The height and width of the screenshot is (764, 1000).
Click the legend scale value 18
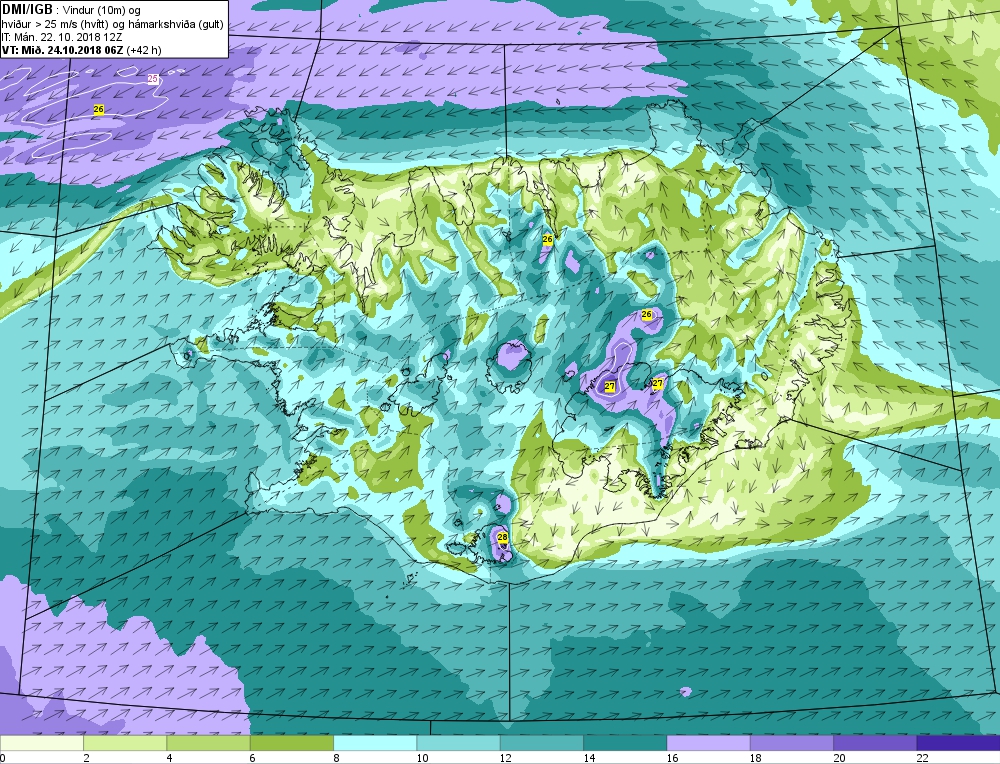[x=755, y=758]
